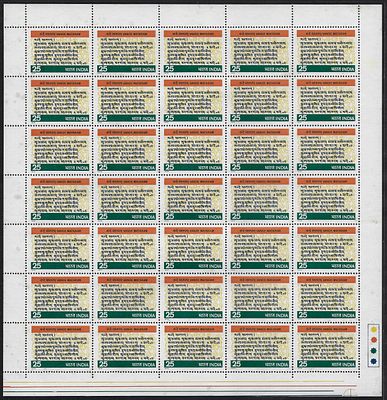Click the dark blue printer's color dot
Viewport: 387px width, 400px height.
(374, 361)
